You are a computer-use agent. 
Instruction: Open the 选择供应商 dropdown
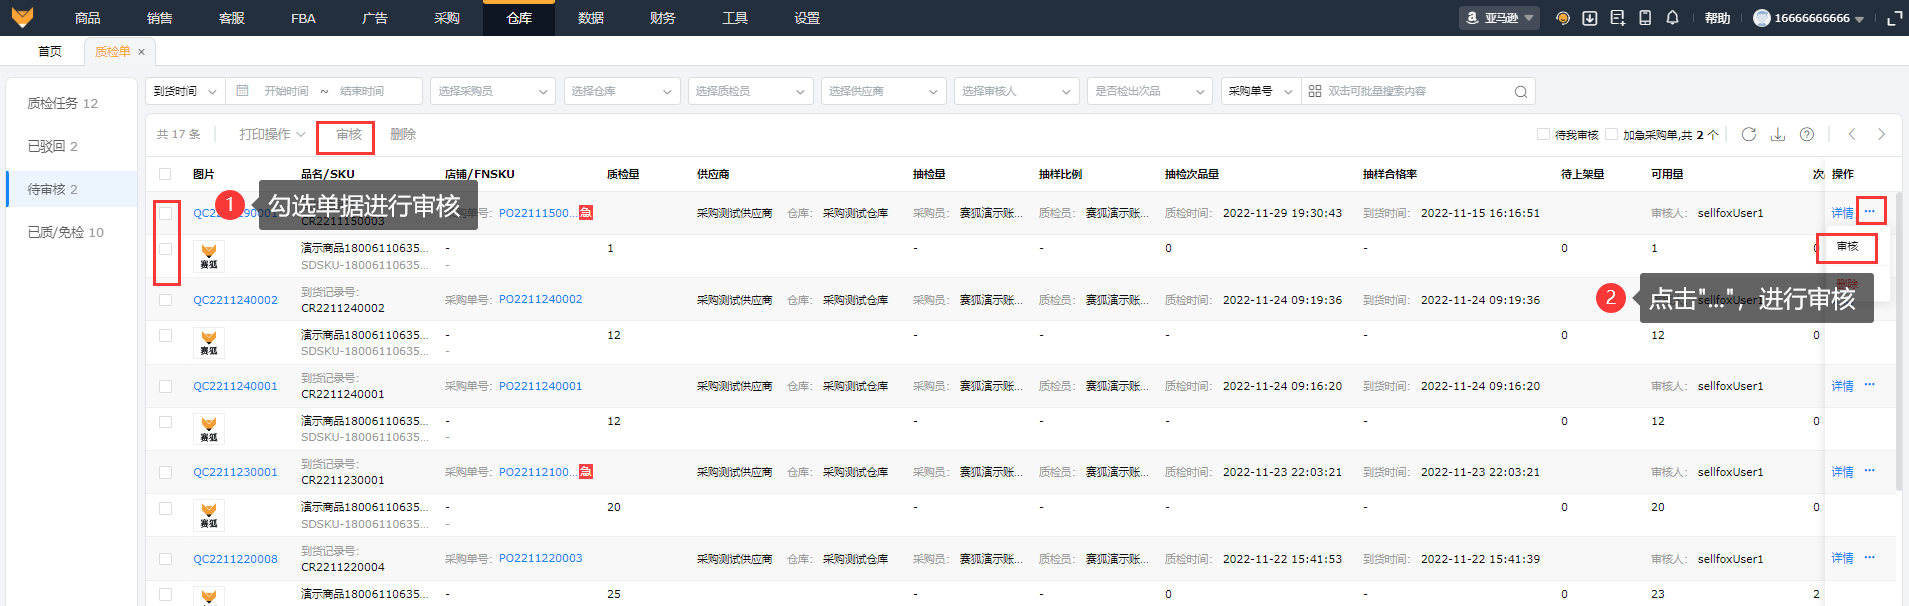(x=884, y=91)
